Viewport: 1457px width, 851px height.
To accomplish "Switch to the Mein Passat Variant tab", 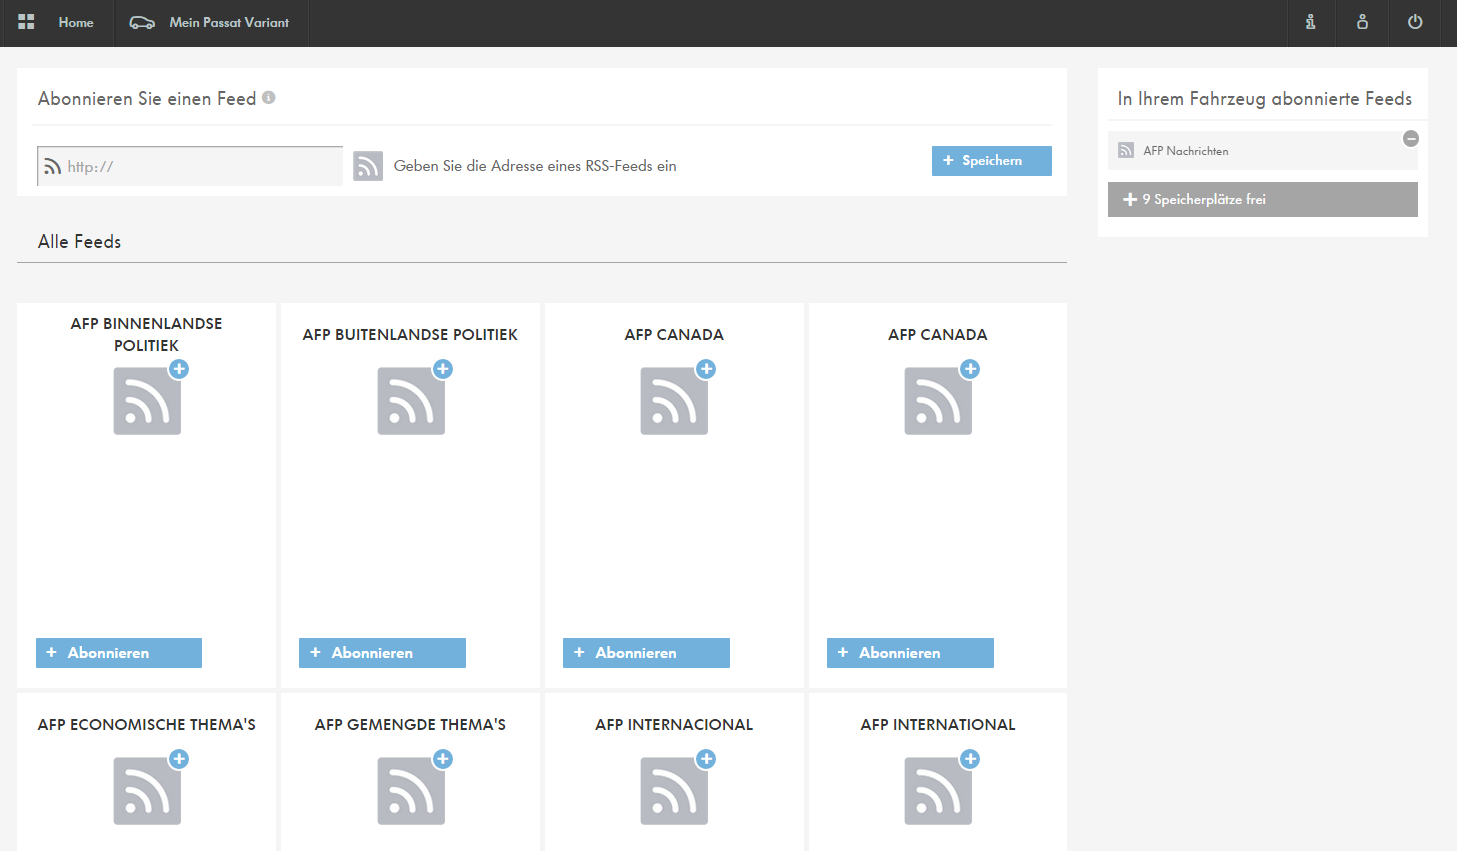I will pos(211,22).
